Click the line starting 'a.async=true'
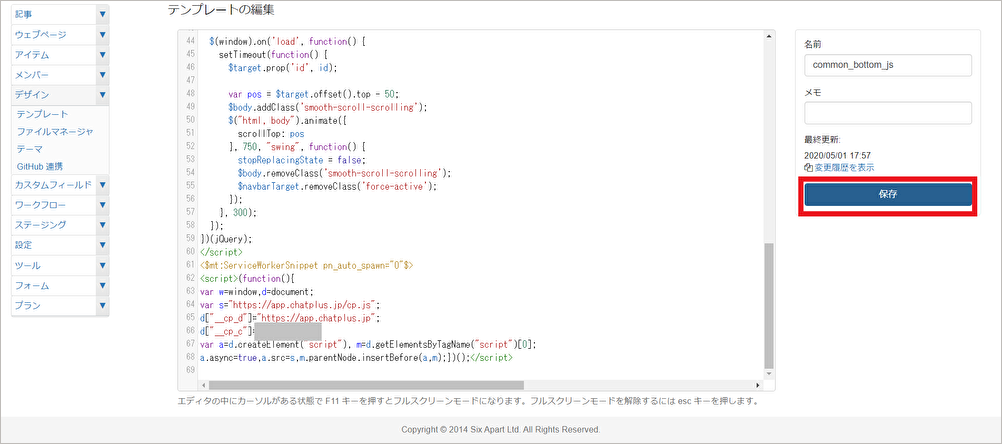Viewport: 1002px width, 444px height. coord(356,358)
